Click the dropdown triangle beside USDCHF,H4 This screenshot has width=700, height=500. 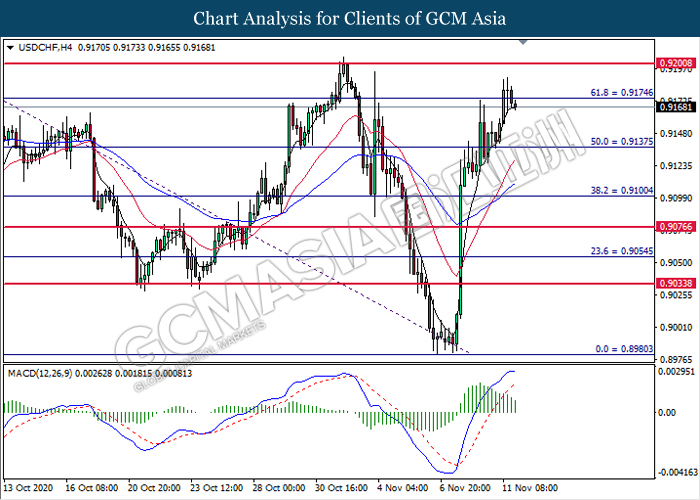10,47
